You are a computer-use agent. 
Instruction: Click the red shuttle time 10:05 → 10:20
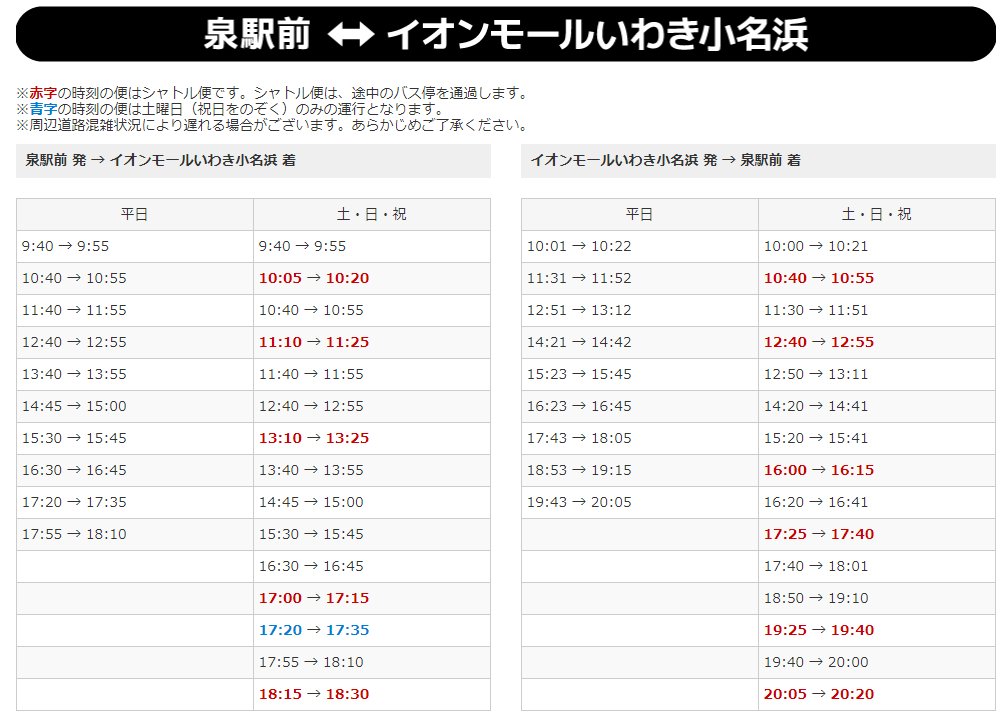314,278
